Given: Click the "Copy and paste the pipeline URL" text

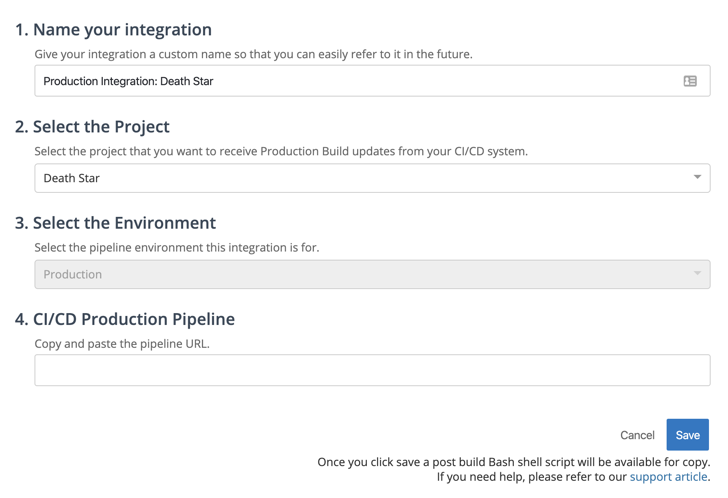Looking at the screenshot, I should tap(122, 343).
